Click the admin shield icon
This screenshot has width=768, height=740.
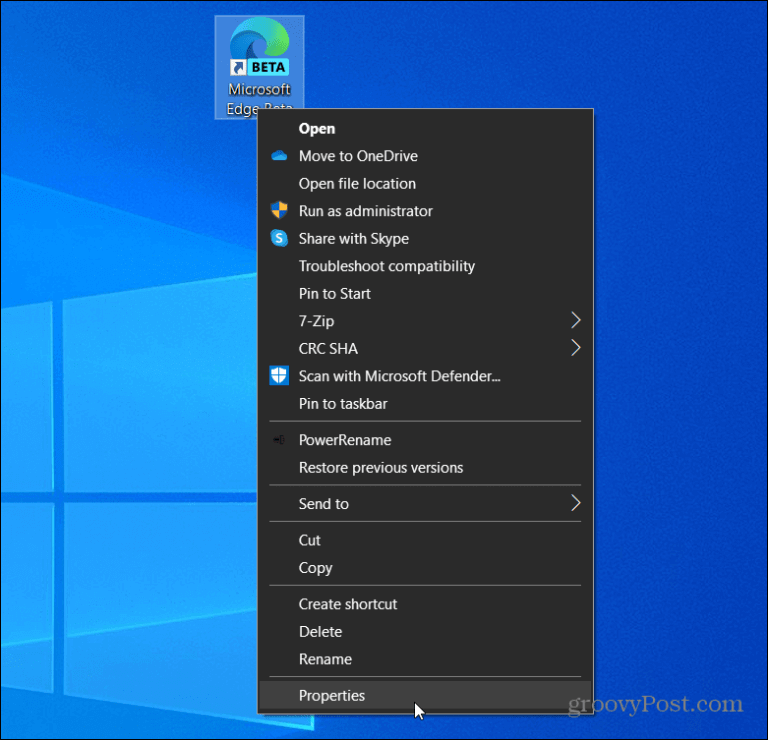pos(279,211)
